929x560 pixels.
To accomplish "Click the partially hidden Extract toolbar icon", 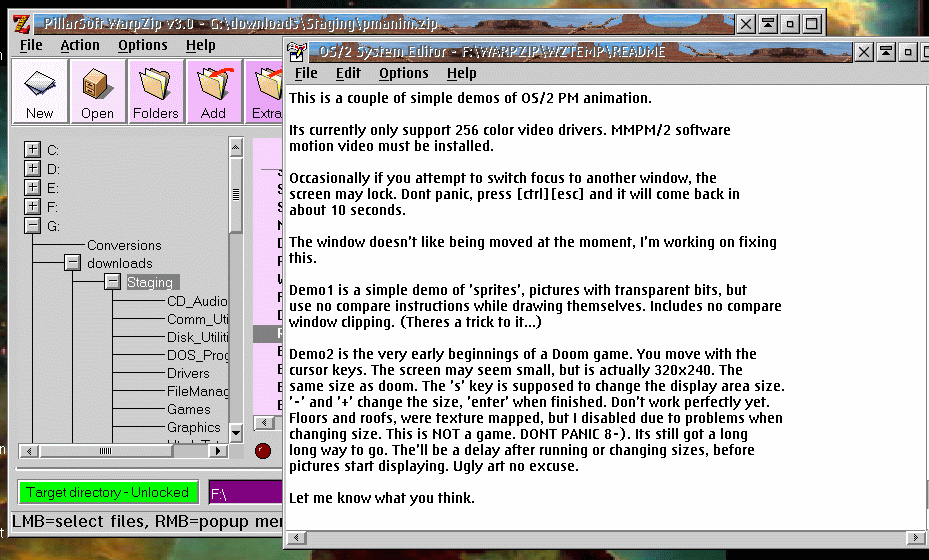I will pos(266,91).
